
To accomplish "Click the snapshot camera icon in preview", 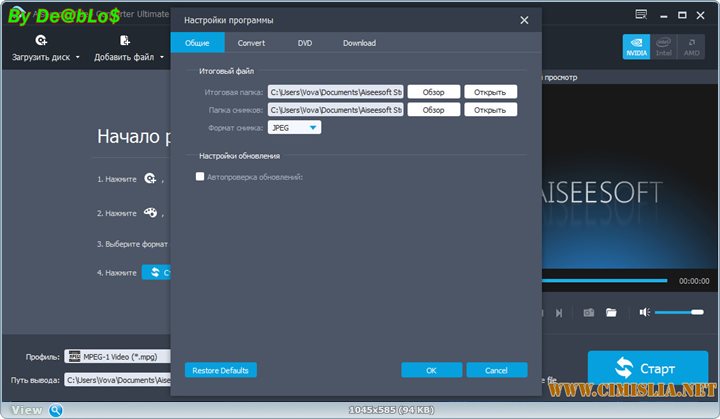I will (589, 313).
